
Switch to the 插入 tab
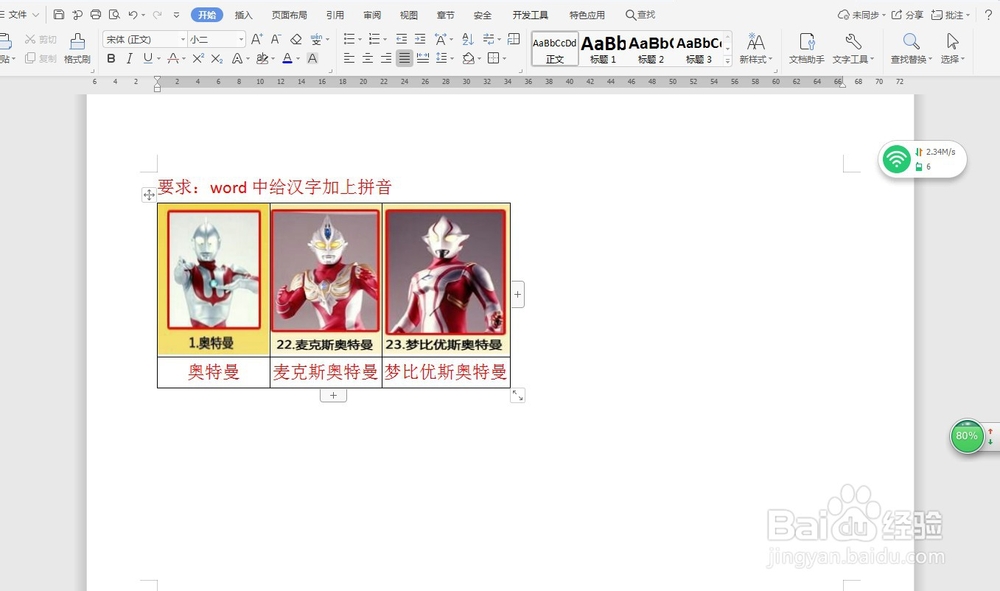tap(244, 15)
